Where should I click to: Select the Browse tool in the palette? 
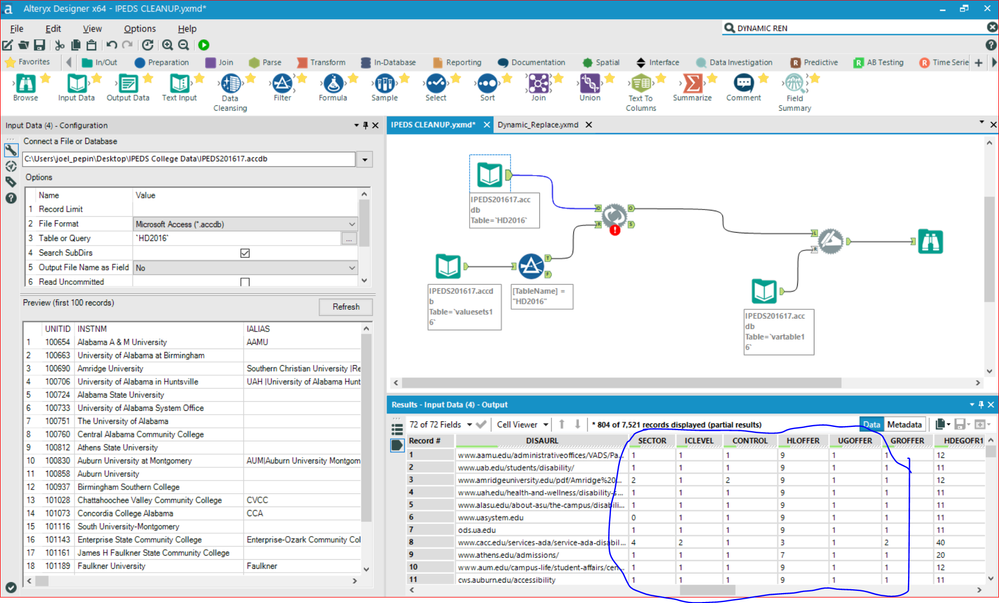point(25,87)
